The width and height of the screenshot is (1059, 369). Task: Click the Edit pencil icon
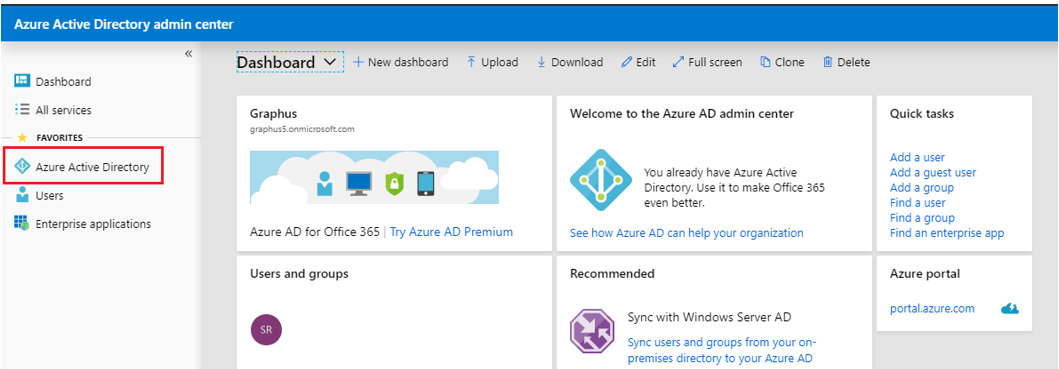tap(626, 62)
